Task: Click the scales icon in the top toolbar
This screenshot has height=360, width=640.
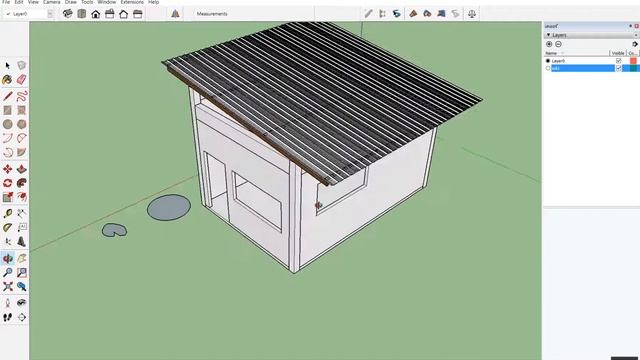Action: (472, 14)
